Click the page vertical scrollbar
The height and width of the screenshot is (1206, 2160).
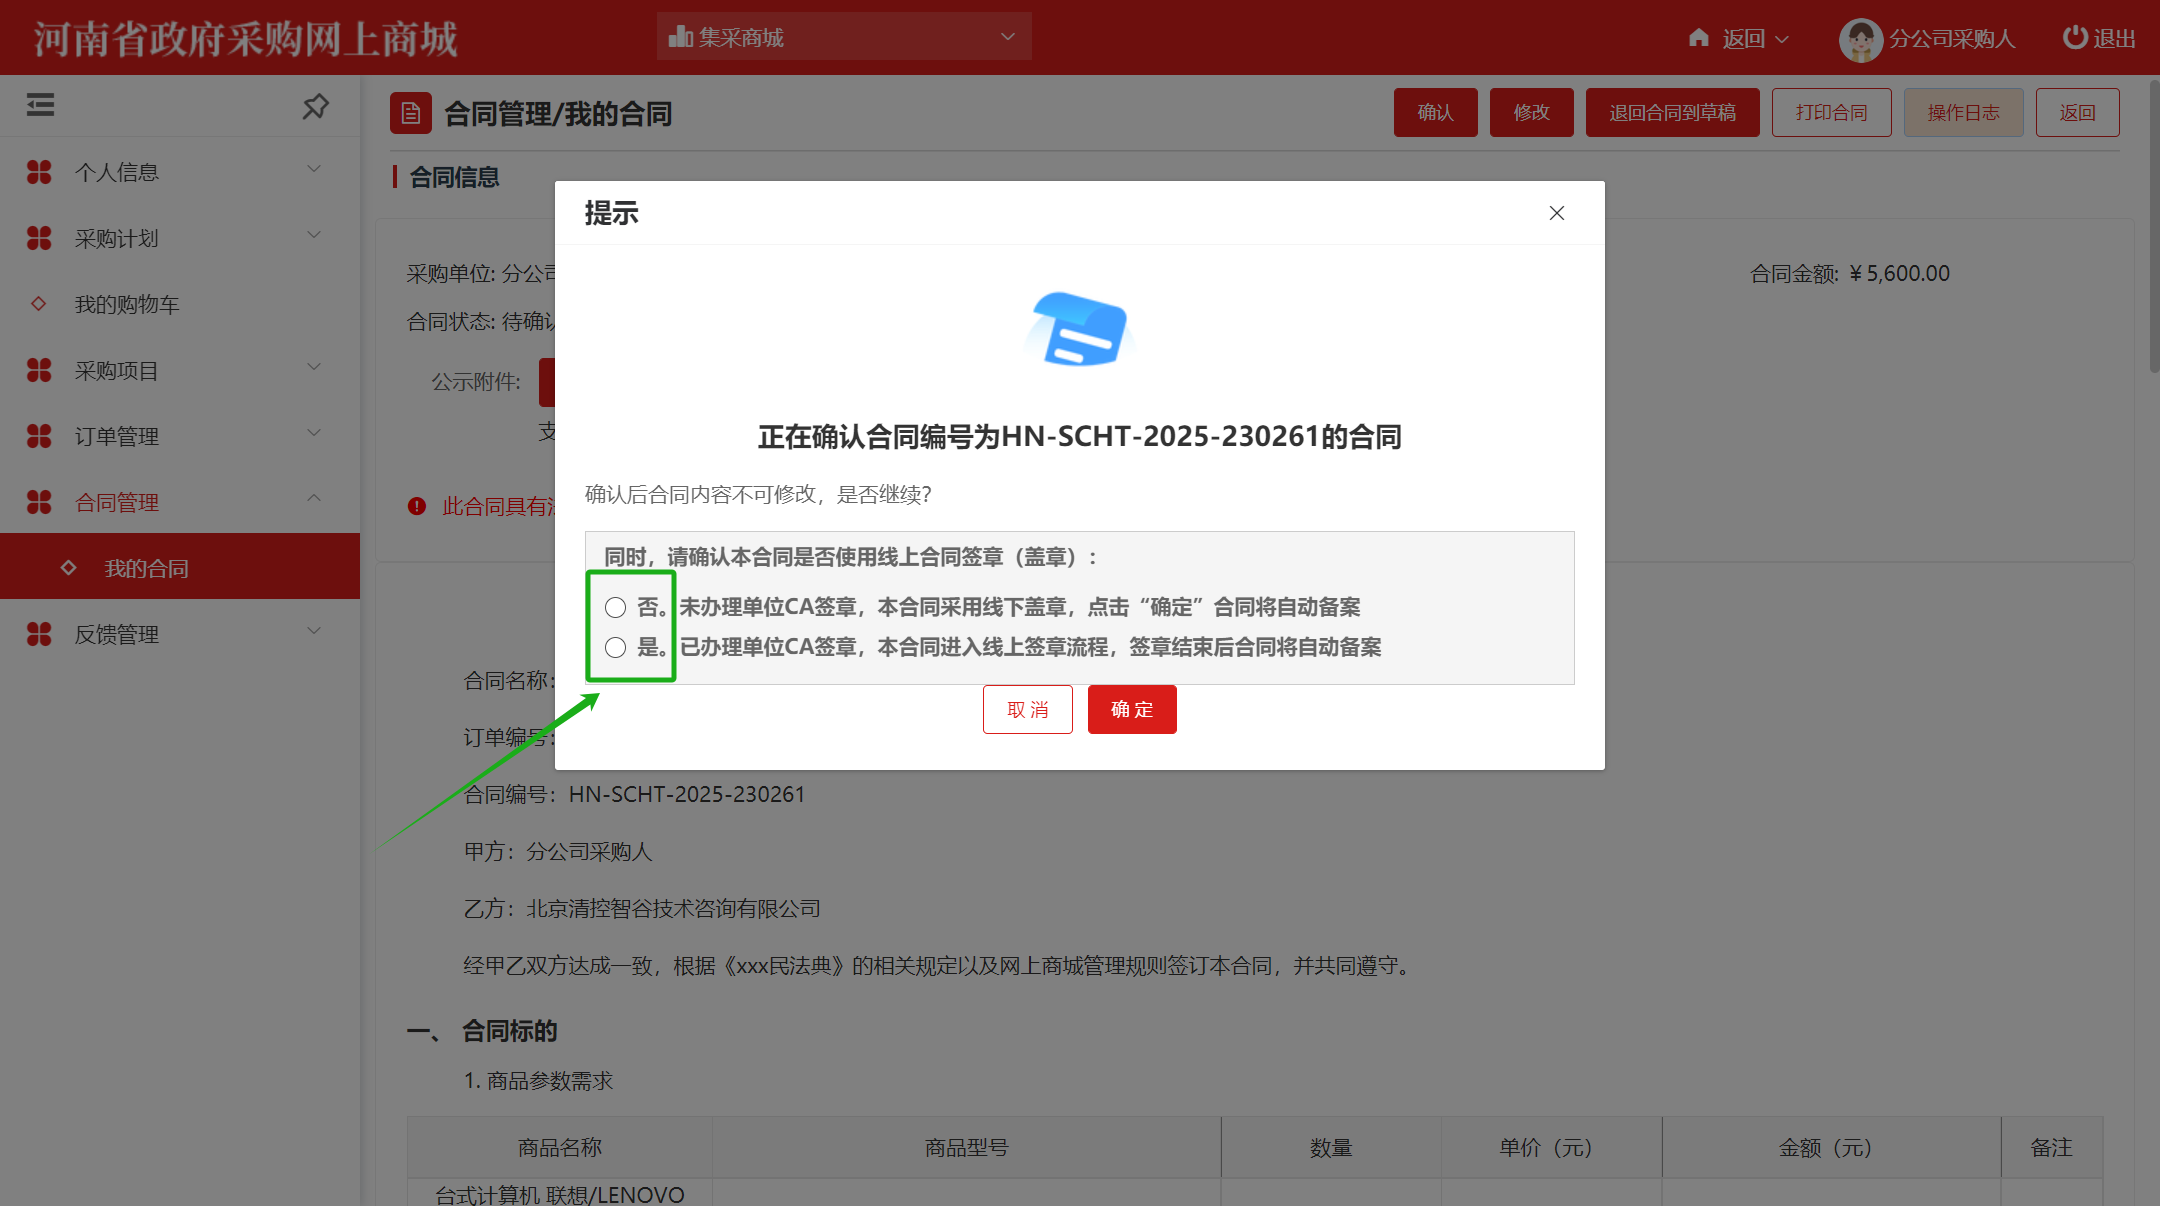[2153, 226]
